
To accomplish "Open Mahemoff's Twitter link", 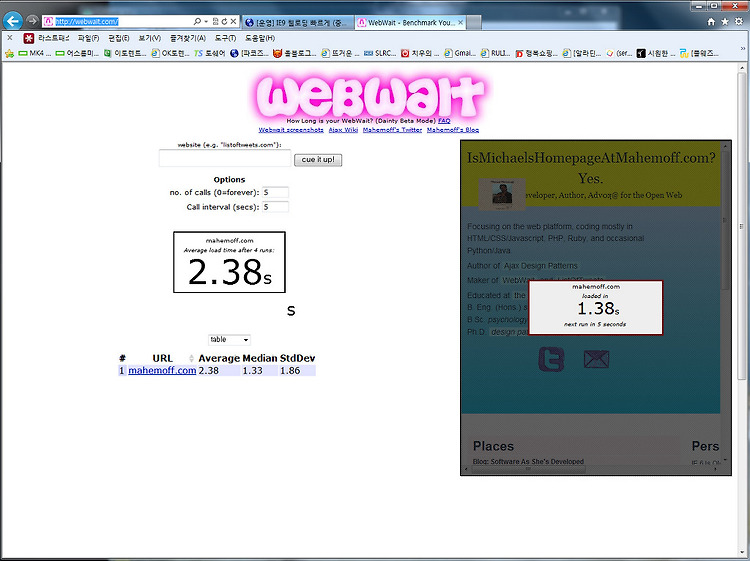I will (x=392, y=130).
